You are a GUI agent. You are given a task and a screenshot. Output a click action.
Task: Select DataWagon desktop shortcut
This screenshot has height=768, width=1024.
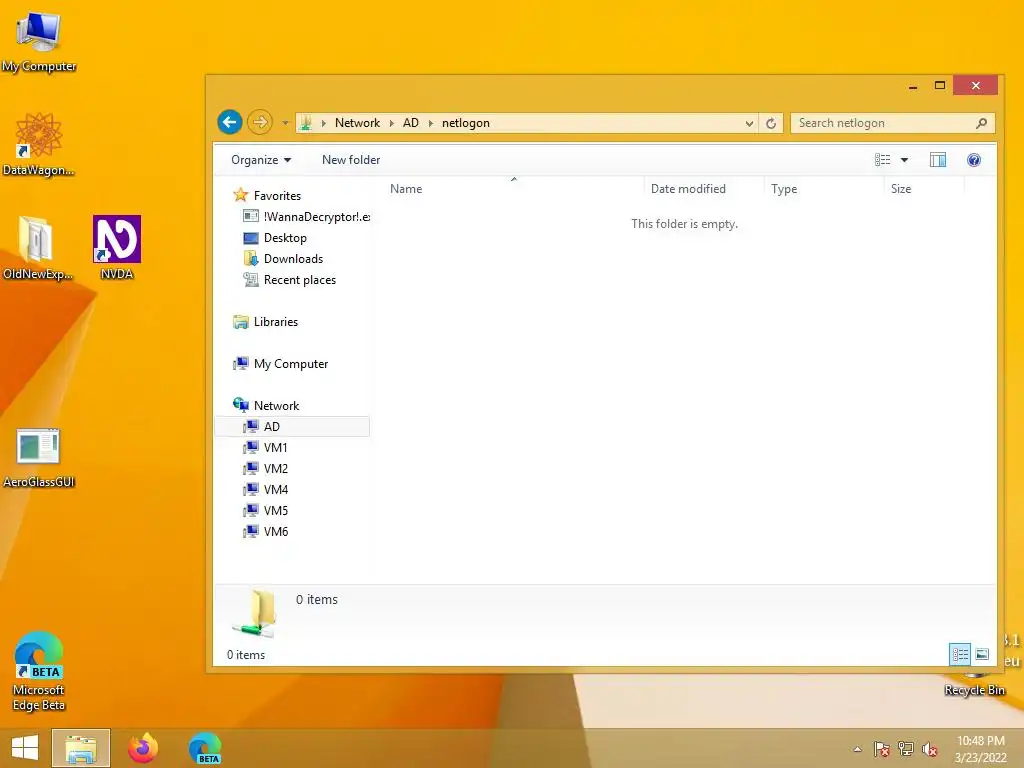pyautogui.click(x=39, y=144)
